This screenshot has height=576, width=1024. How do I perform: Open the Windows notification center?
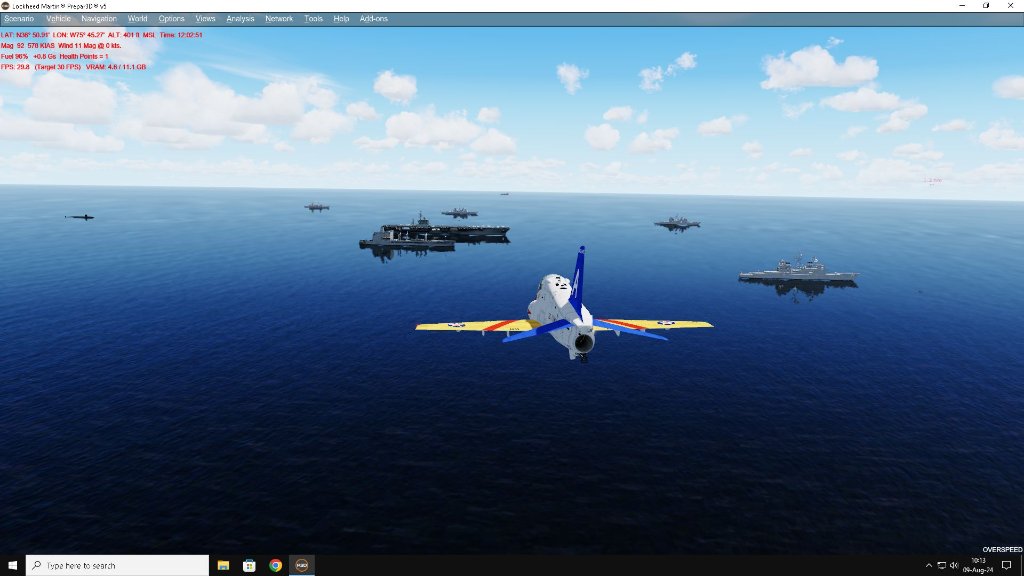(x=1006, y=565)
